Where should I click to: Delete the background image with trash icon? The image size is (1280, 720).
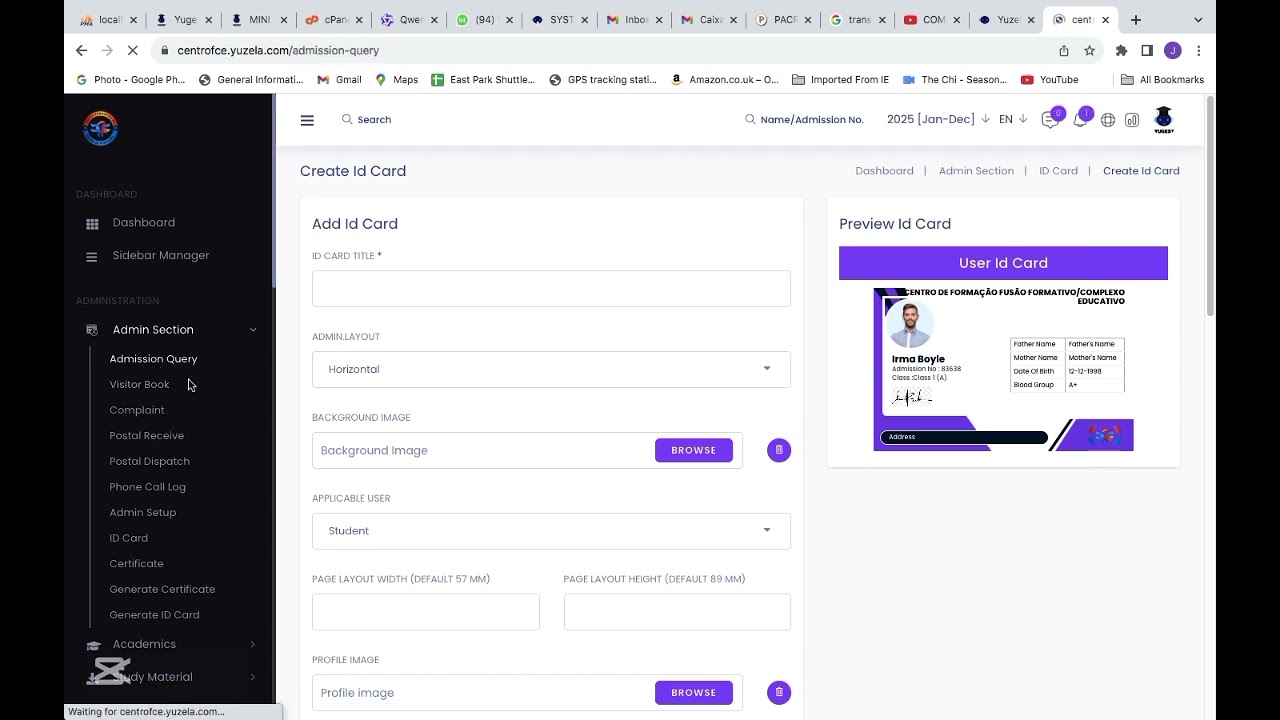(x=779, y=450)
